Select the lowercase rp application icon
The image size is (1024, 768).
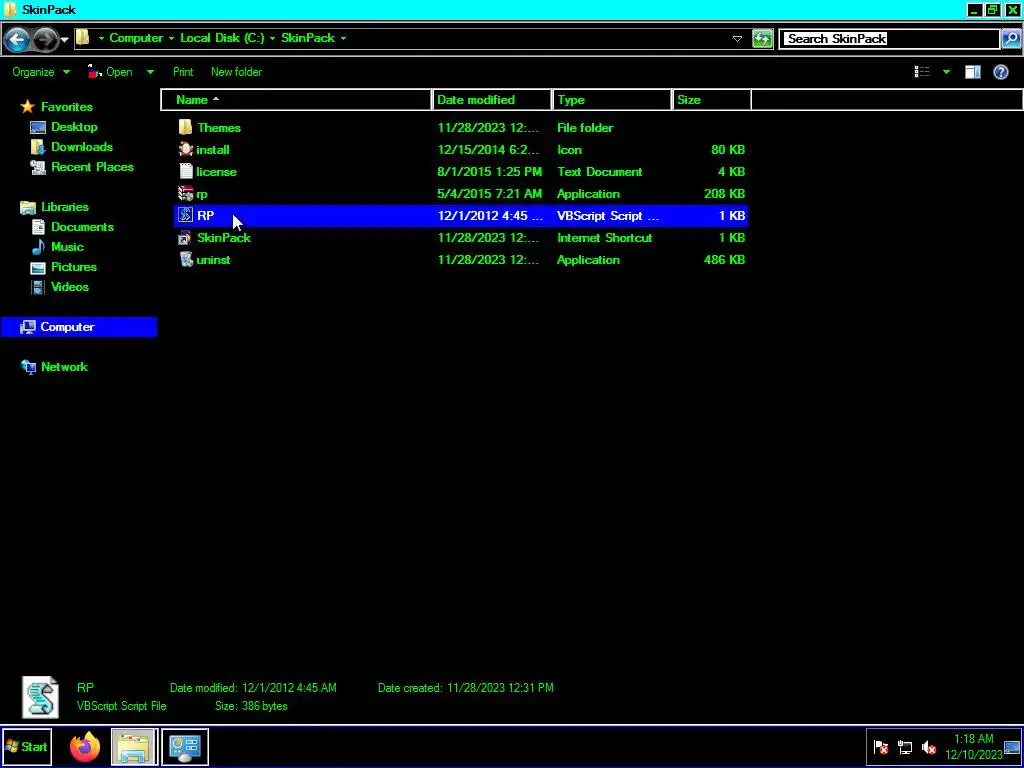(185, 193)
